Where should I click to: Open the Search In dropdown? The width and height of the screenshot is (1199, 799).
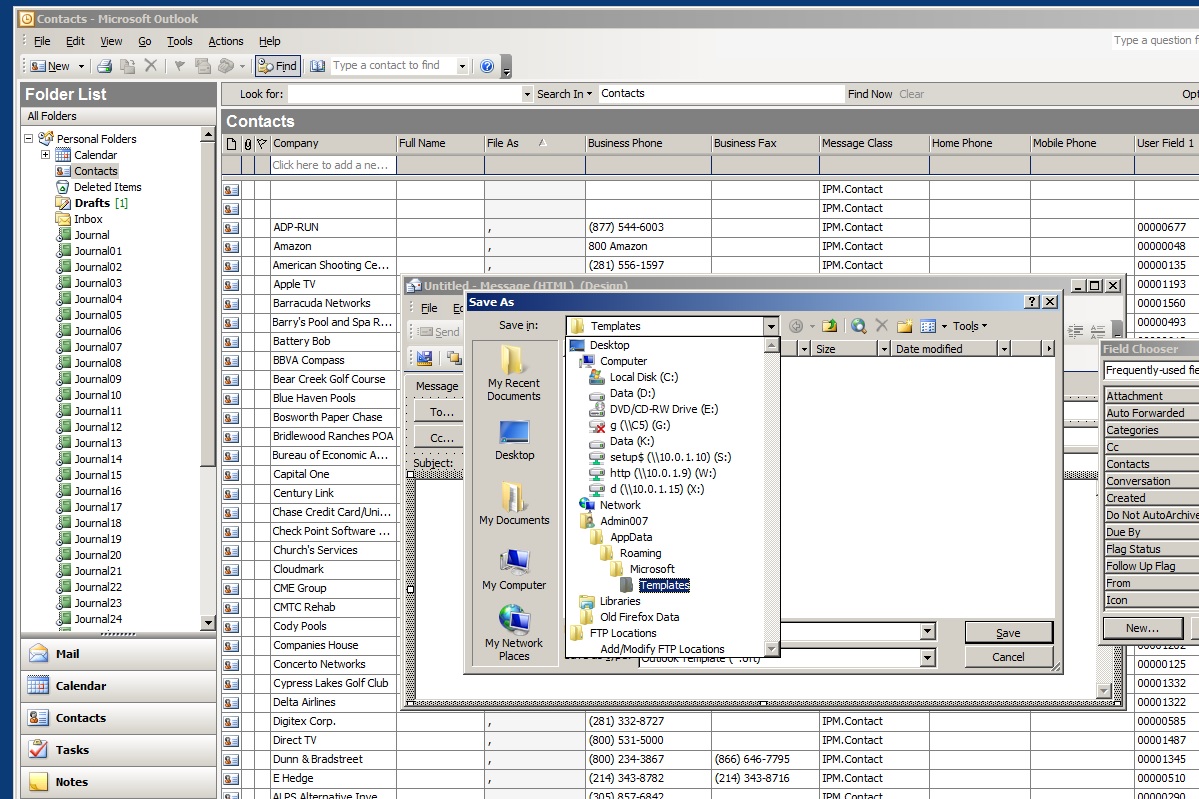click(x=564, y=94)
